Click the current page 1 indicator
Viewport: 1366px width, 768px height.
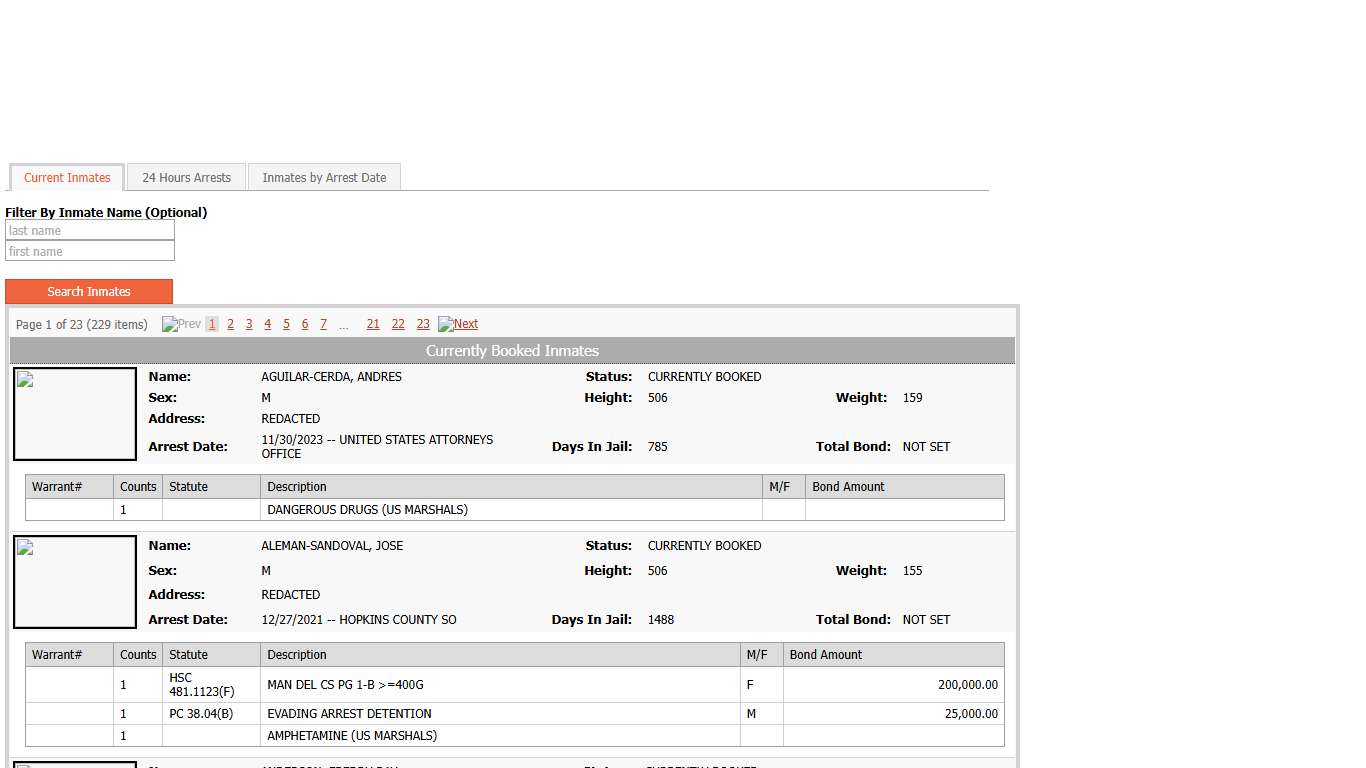212,324
